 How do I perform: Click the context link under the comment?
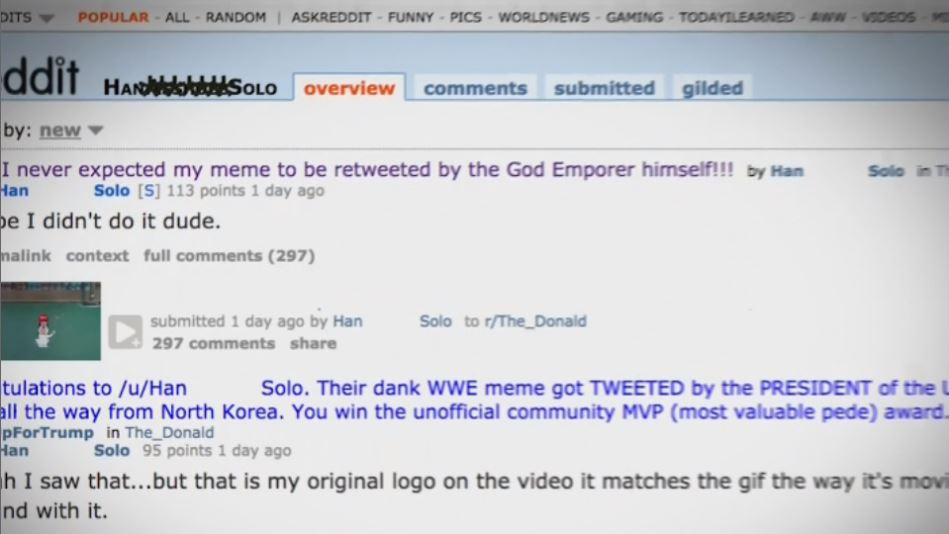click(x=97, y=256)
